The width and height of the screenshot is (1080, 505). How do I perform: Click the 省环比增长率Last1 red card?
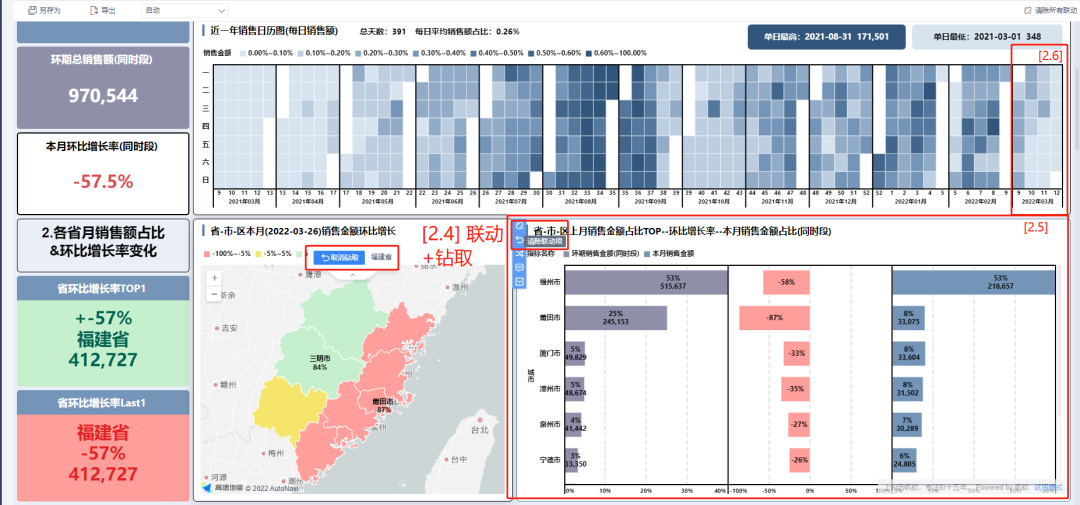tap(101, 445)
